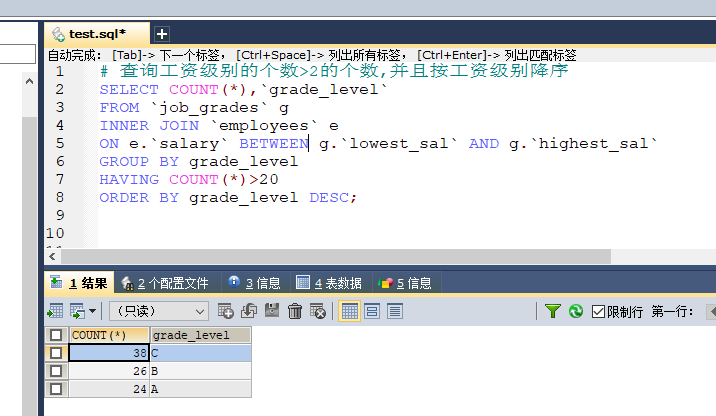Switch to text view mode
Viewport: 716px width, 416px height.
[x=395, y=311]
